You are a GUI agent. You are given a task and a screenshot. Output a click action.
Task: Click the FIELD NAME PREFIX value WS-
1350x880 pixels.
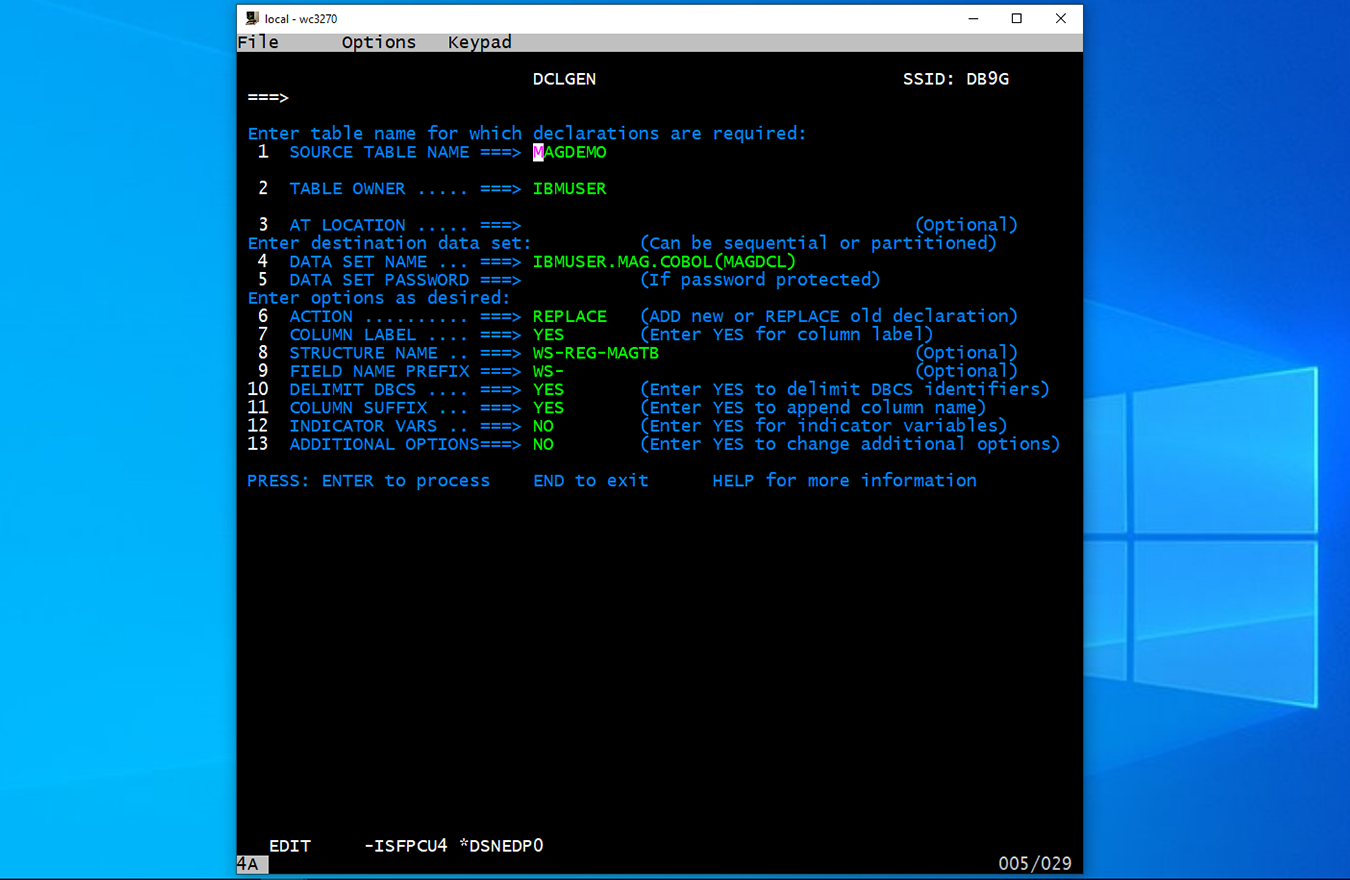[548, 372]
